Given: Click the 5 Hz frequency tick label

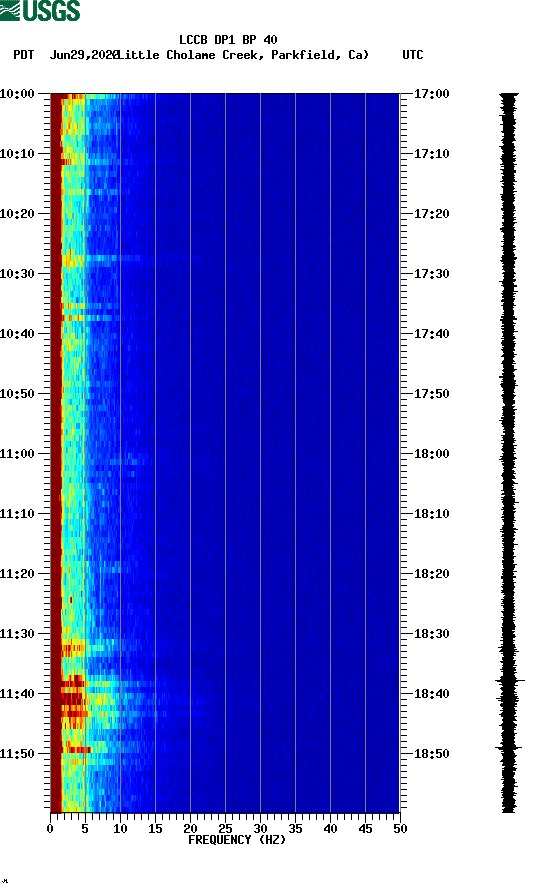Looking at the screenshot, I should [85, 829].
